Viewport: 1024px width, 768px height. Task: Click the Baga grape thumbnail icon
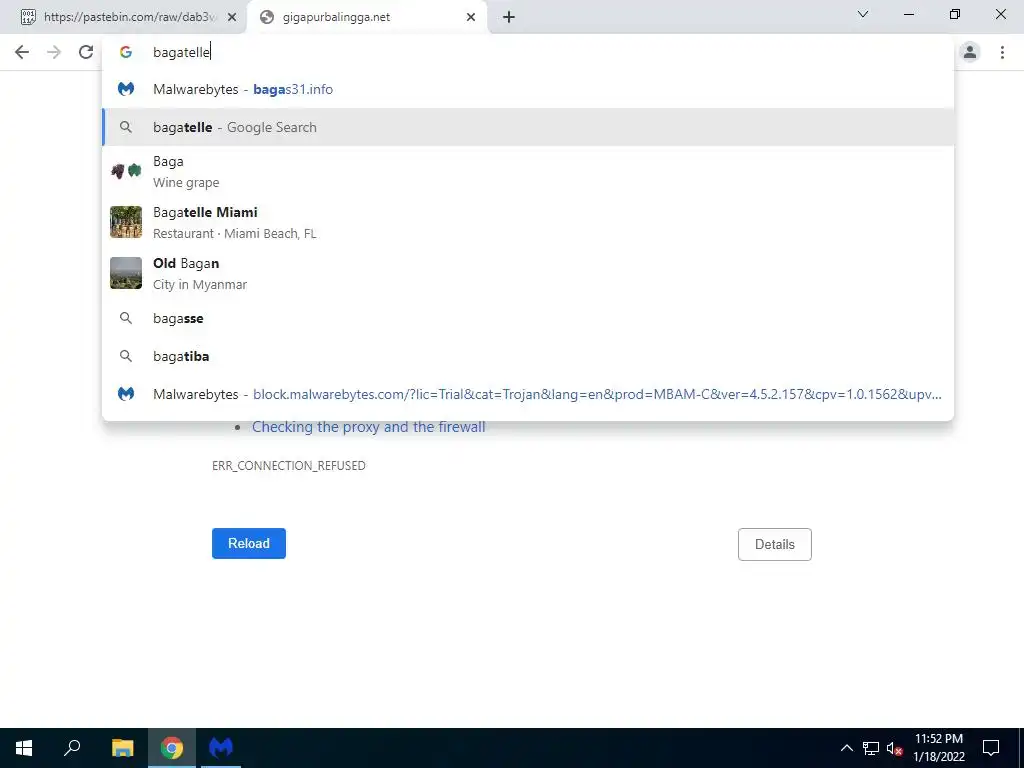[x=126, y=171]
